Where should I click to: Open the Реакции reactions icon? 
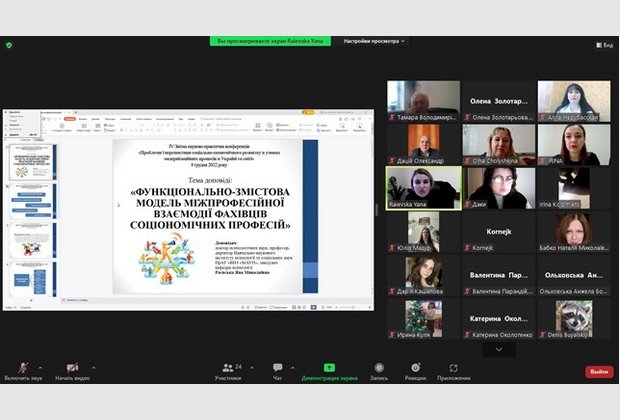click(415, 368)
